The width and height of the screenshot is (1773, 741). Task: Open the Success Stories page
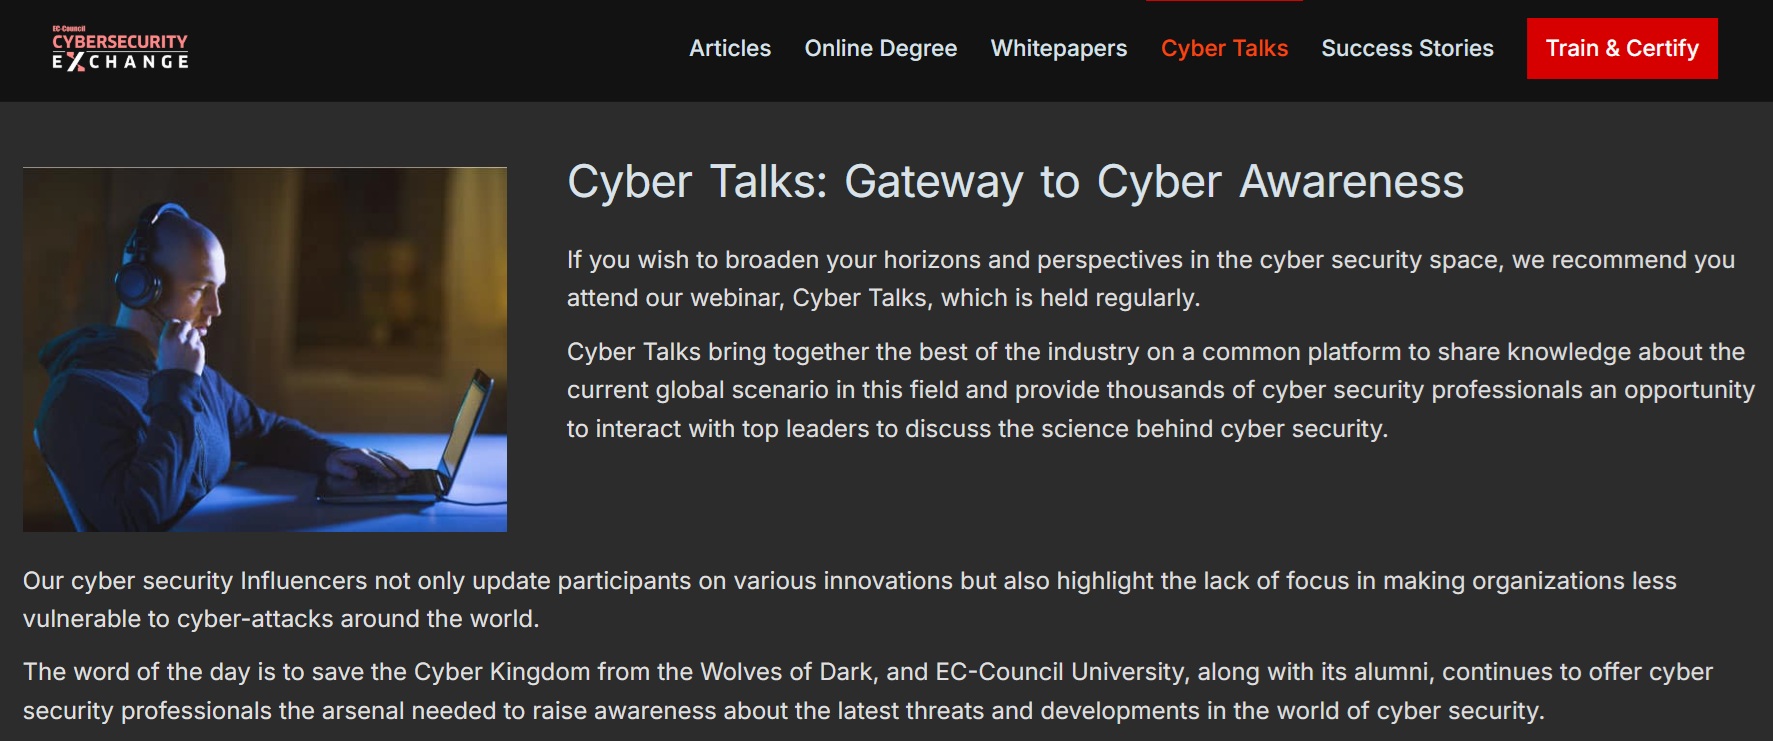(x=1407, y=48)
